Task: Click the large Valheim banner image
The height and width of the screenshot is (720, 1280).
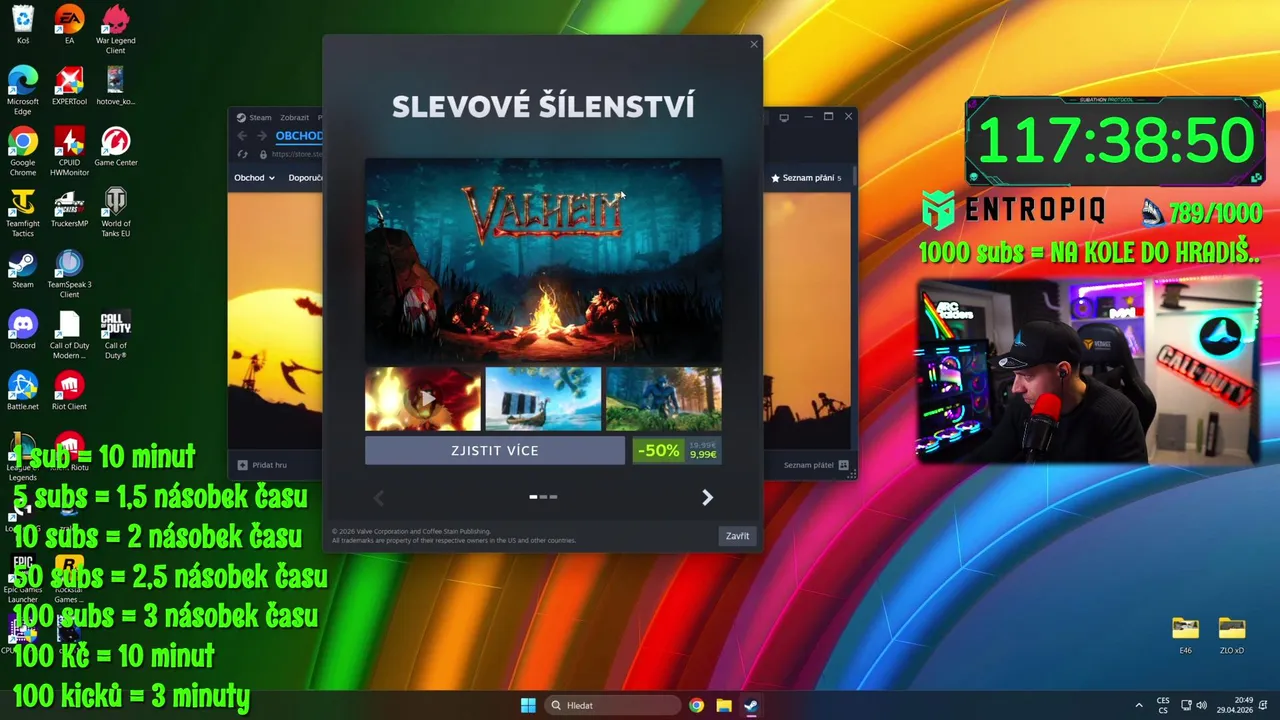Action: pyautogui.click(x=543, y=260)
